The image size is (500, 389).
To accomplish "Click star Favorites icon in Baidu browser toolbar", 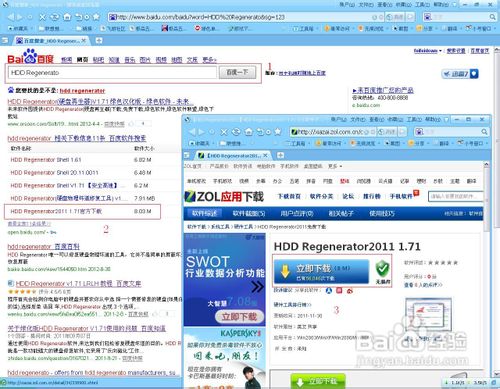I will tap(96, 17).
